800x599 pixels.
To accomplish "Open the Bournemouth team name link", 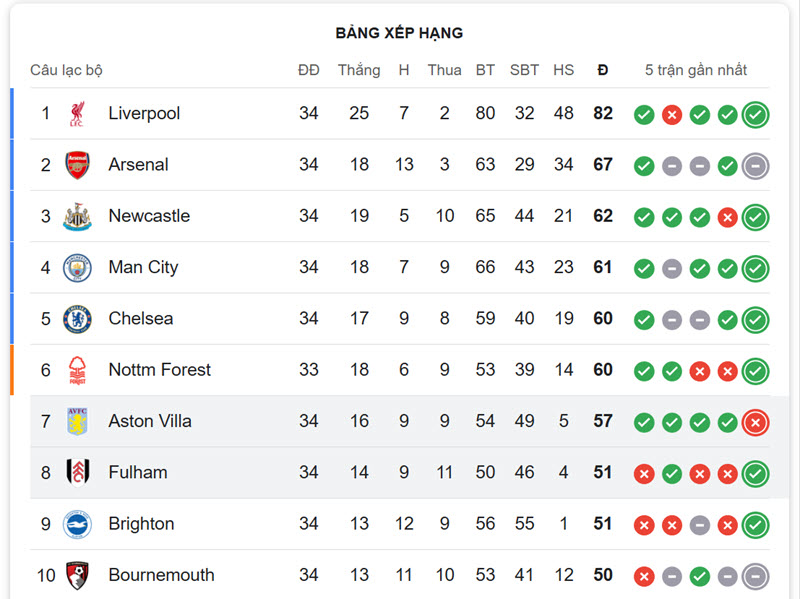I will pyautogui.click(x=161, y=575).
